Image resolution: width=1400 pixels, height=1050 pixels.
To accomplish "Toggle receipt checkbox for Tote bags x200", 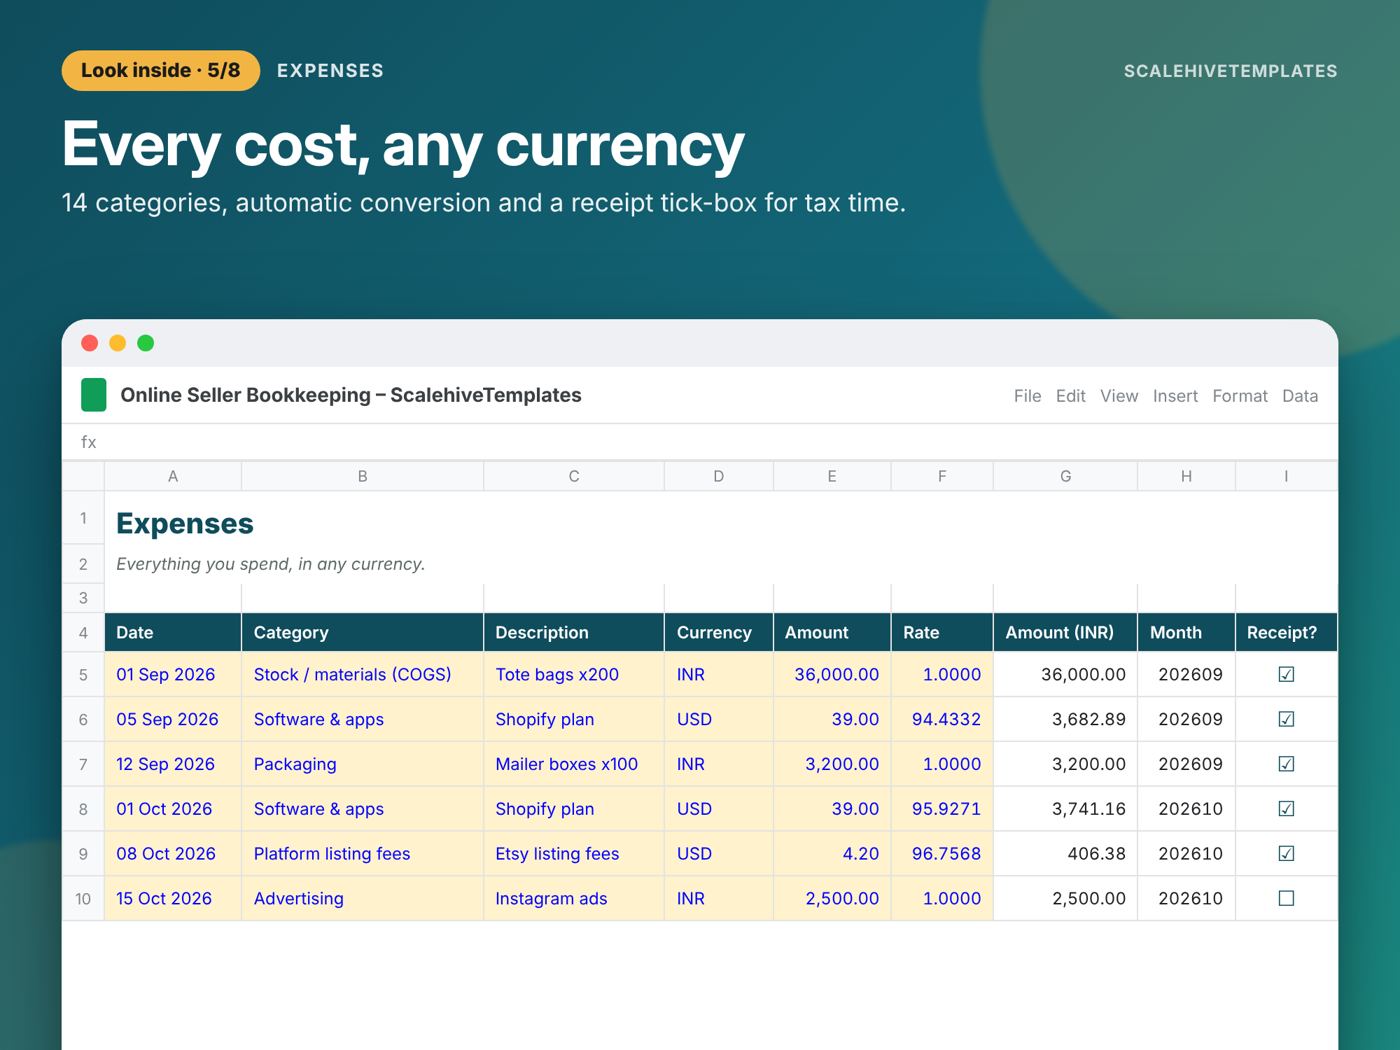I will coord(1286,674).
